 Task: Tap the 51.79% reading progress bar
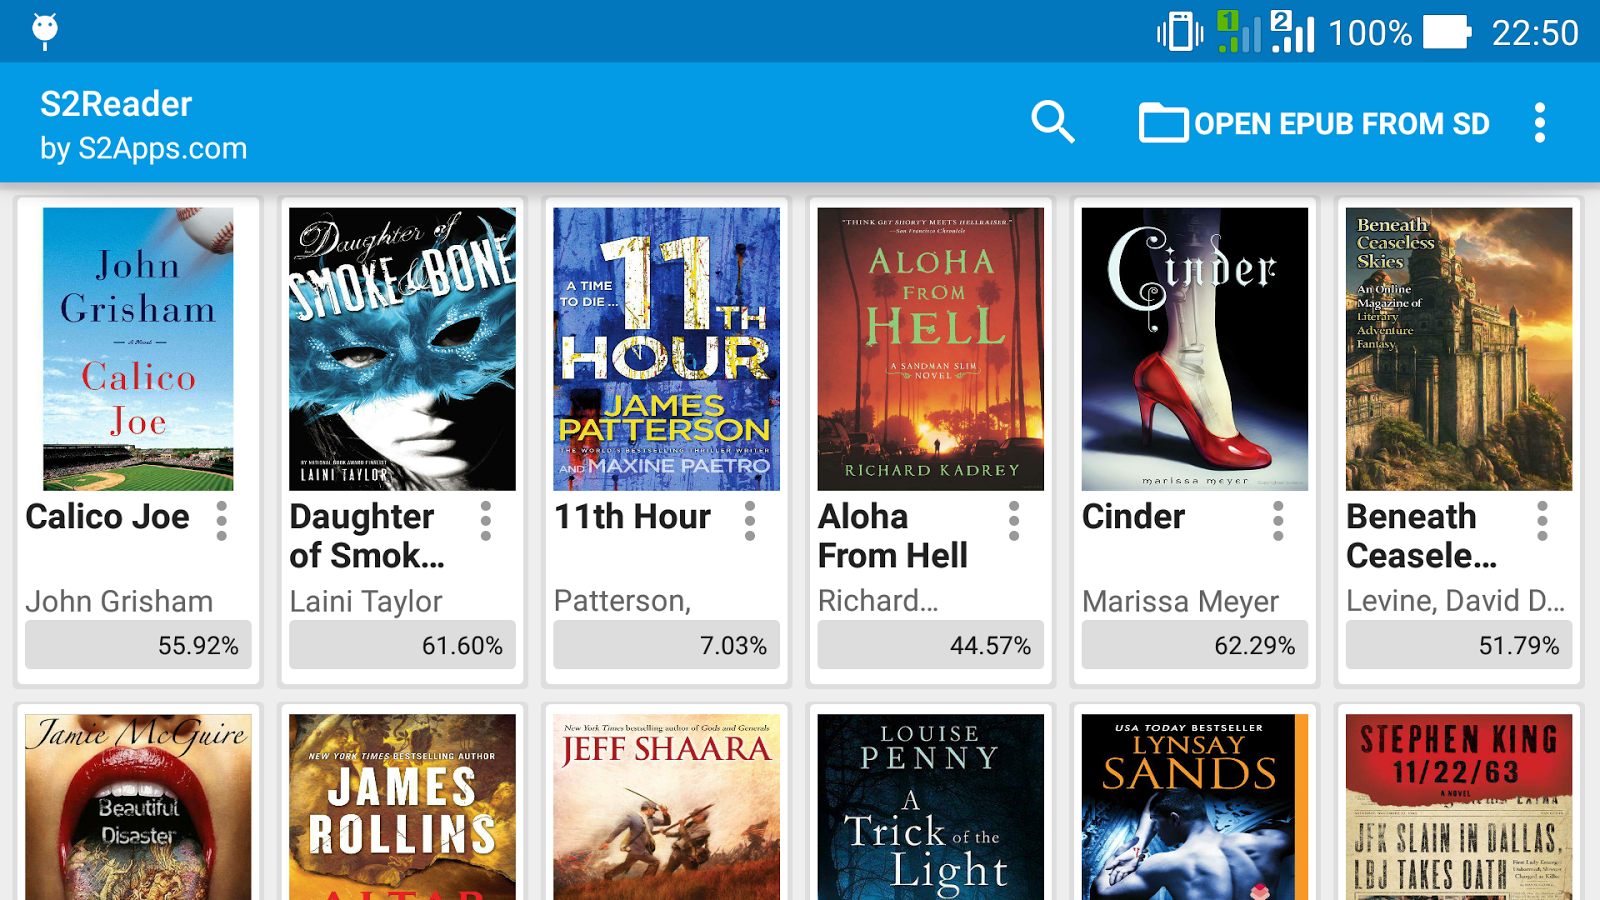[x=1459, y=645]
